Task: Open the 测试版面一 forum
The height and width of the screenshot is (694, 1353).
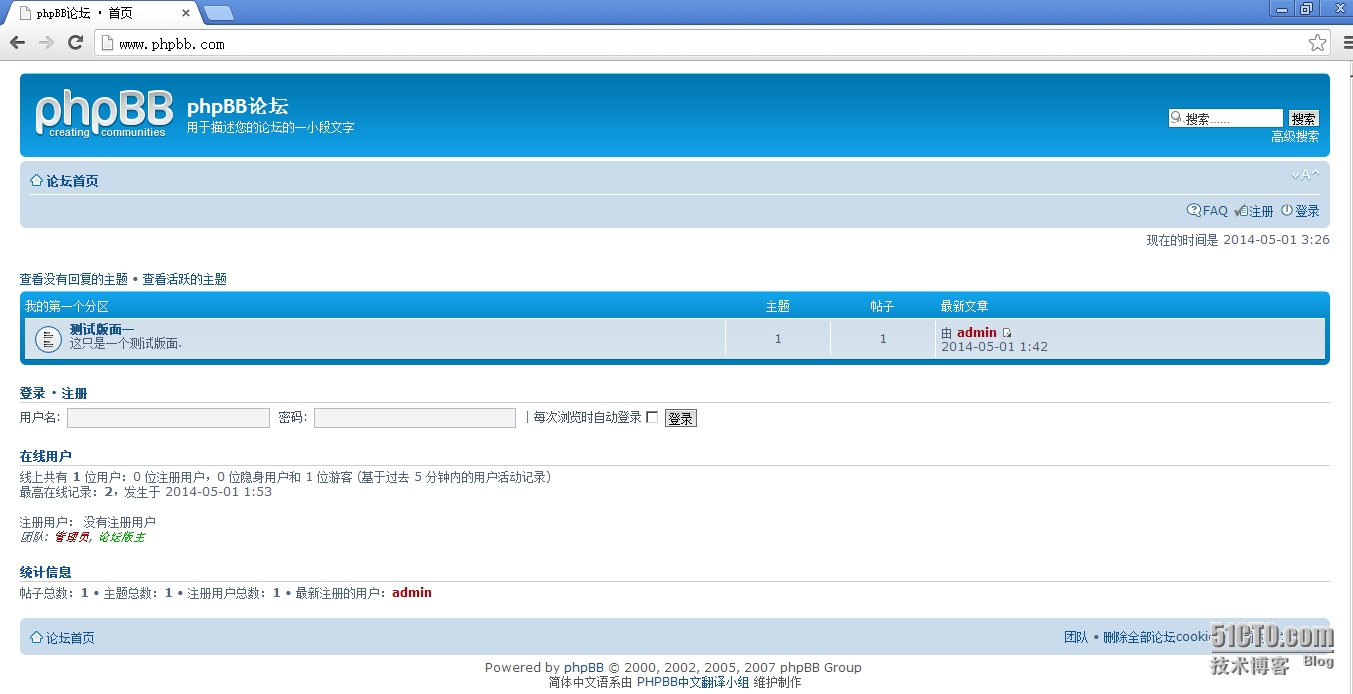Action: point(102,330)
